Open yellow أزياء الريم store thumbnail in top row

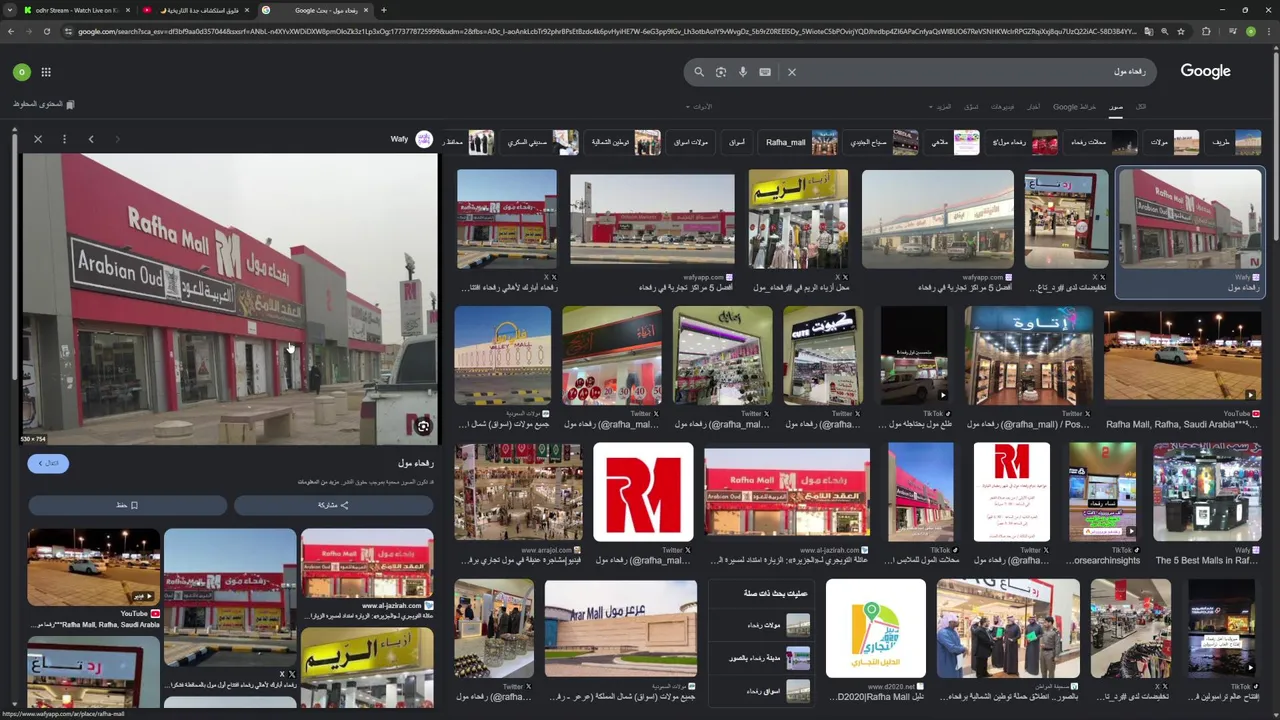[798, 219]
